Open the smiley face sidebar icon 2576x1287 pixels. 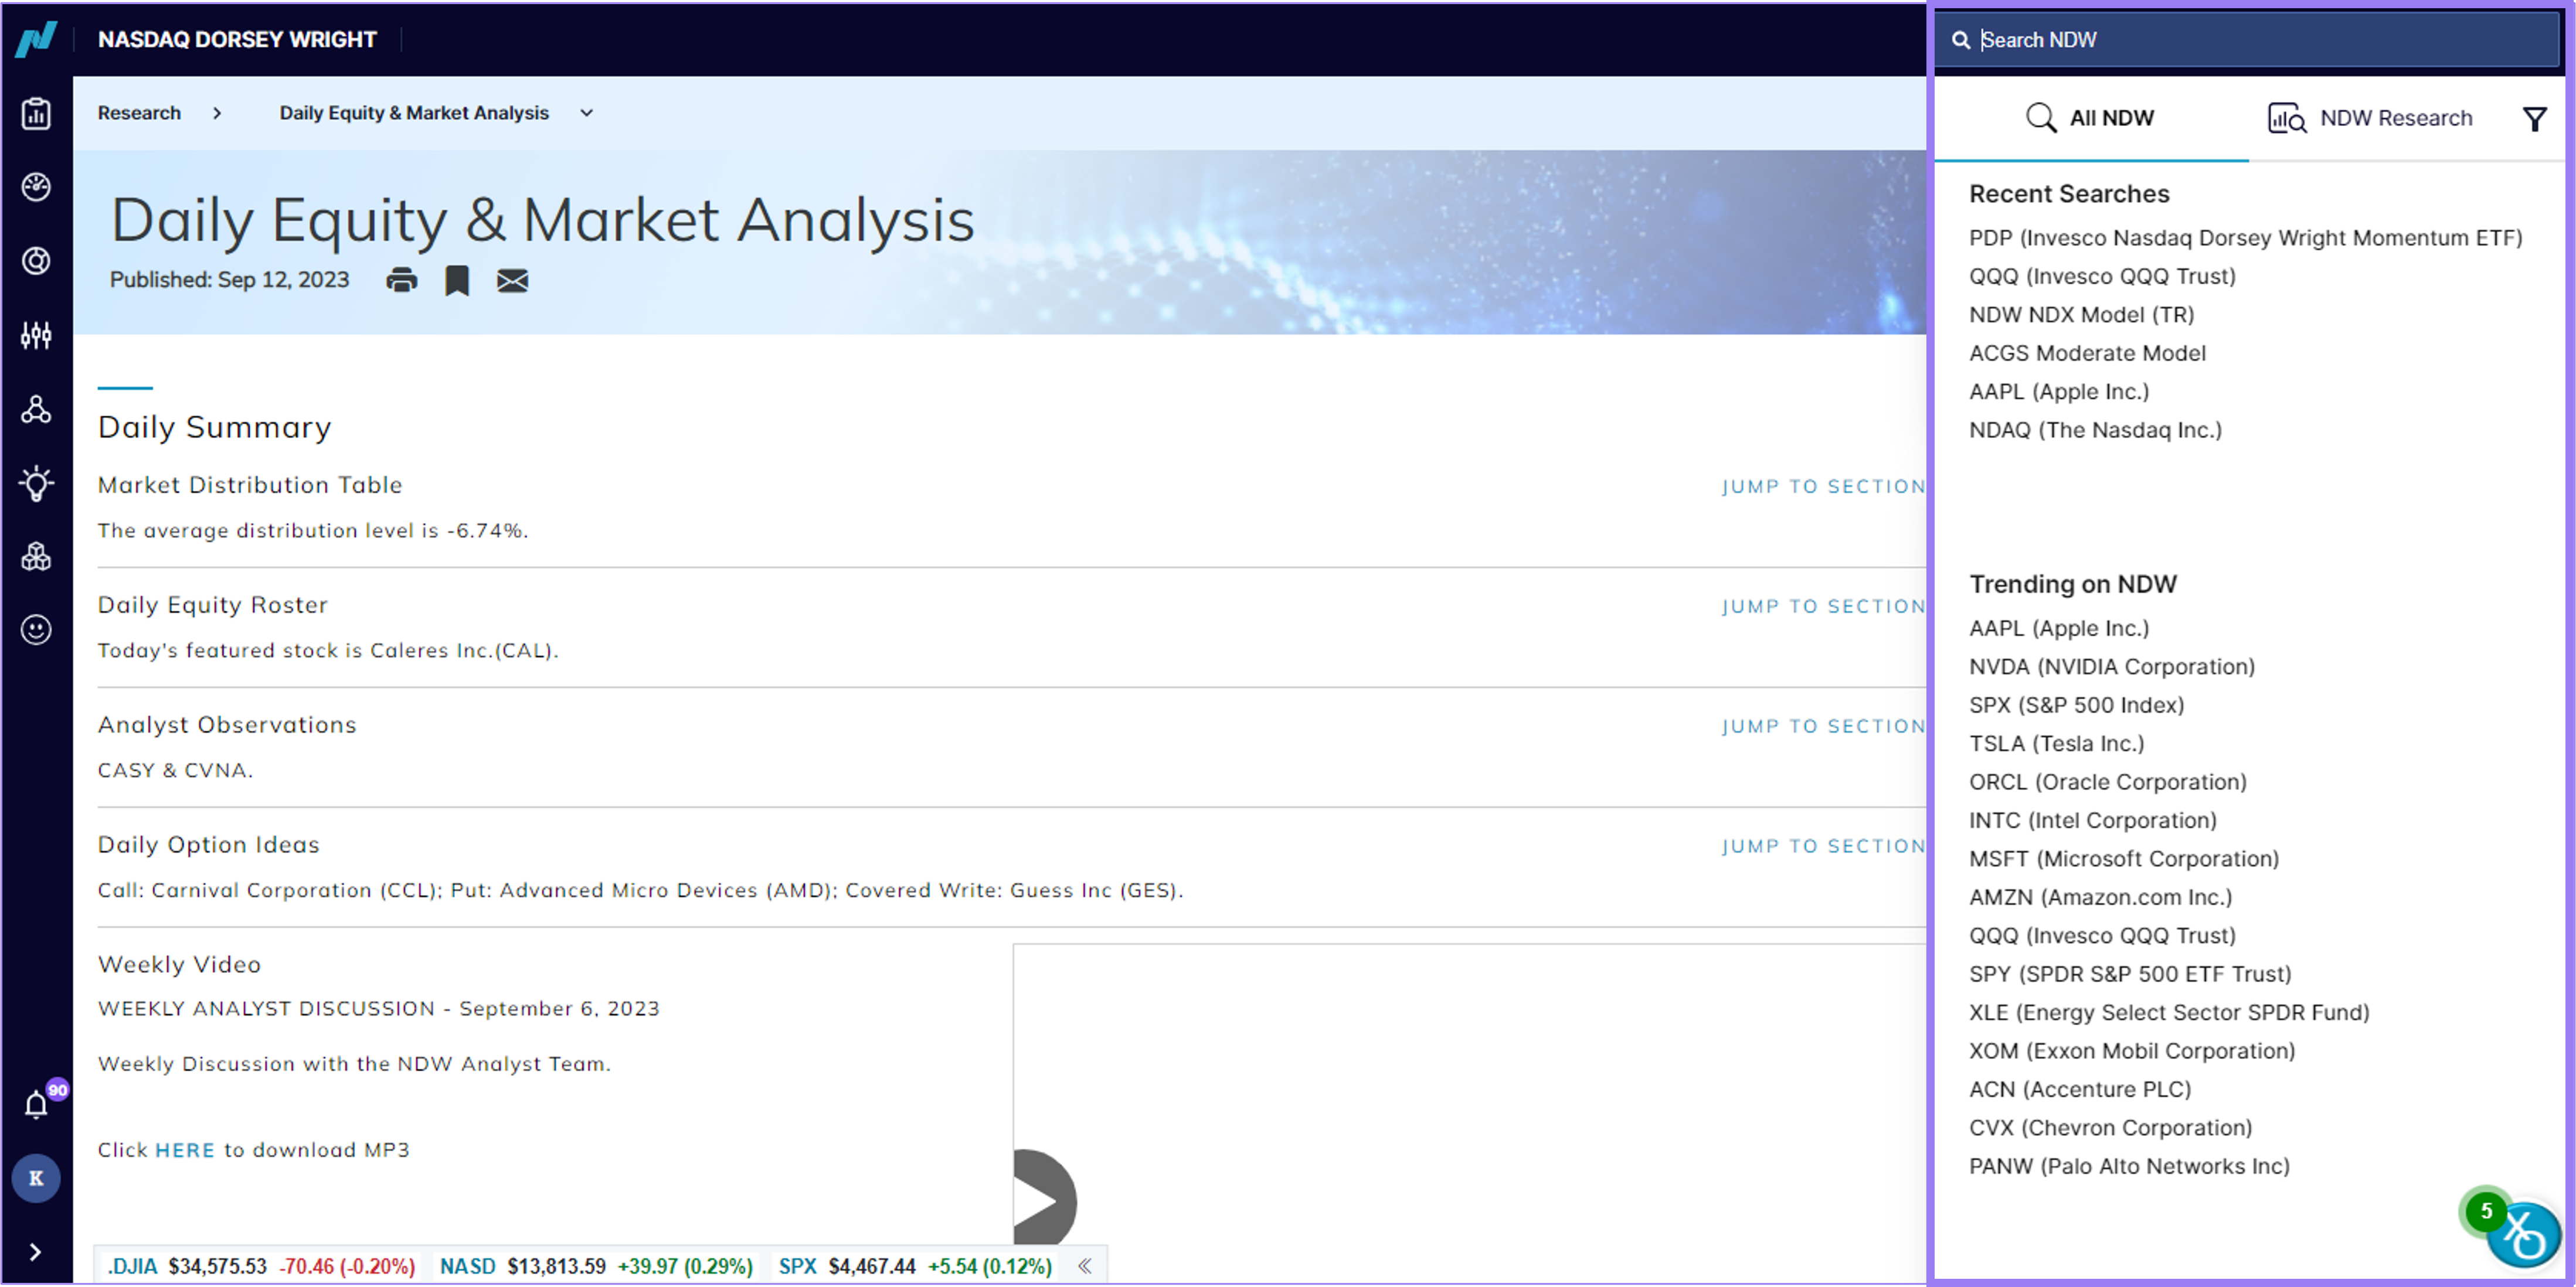[36, 630]
